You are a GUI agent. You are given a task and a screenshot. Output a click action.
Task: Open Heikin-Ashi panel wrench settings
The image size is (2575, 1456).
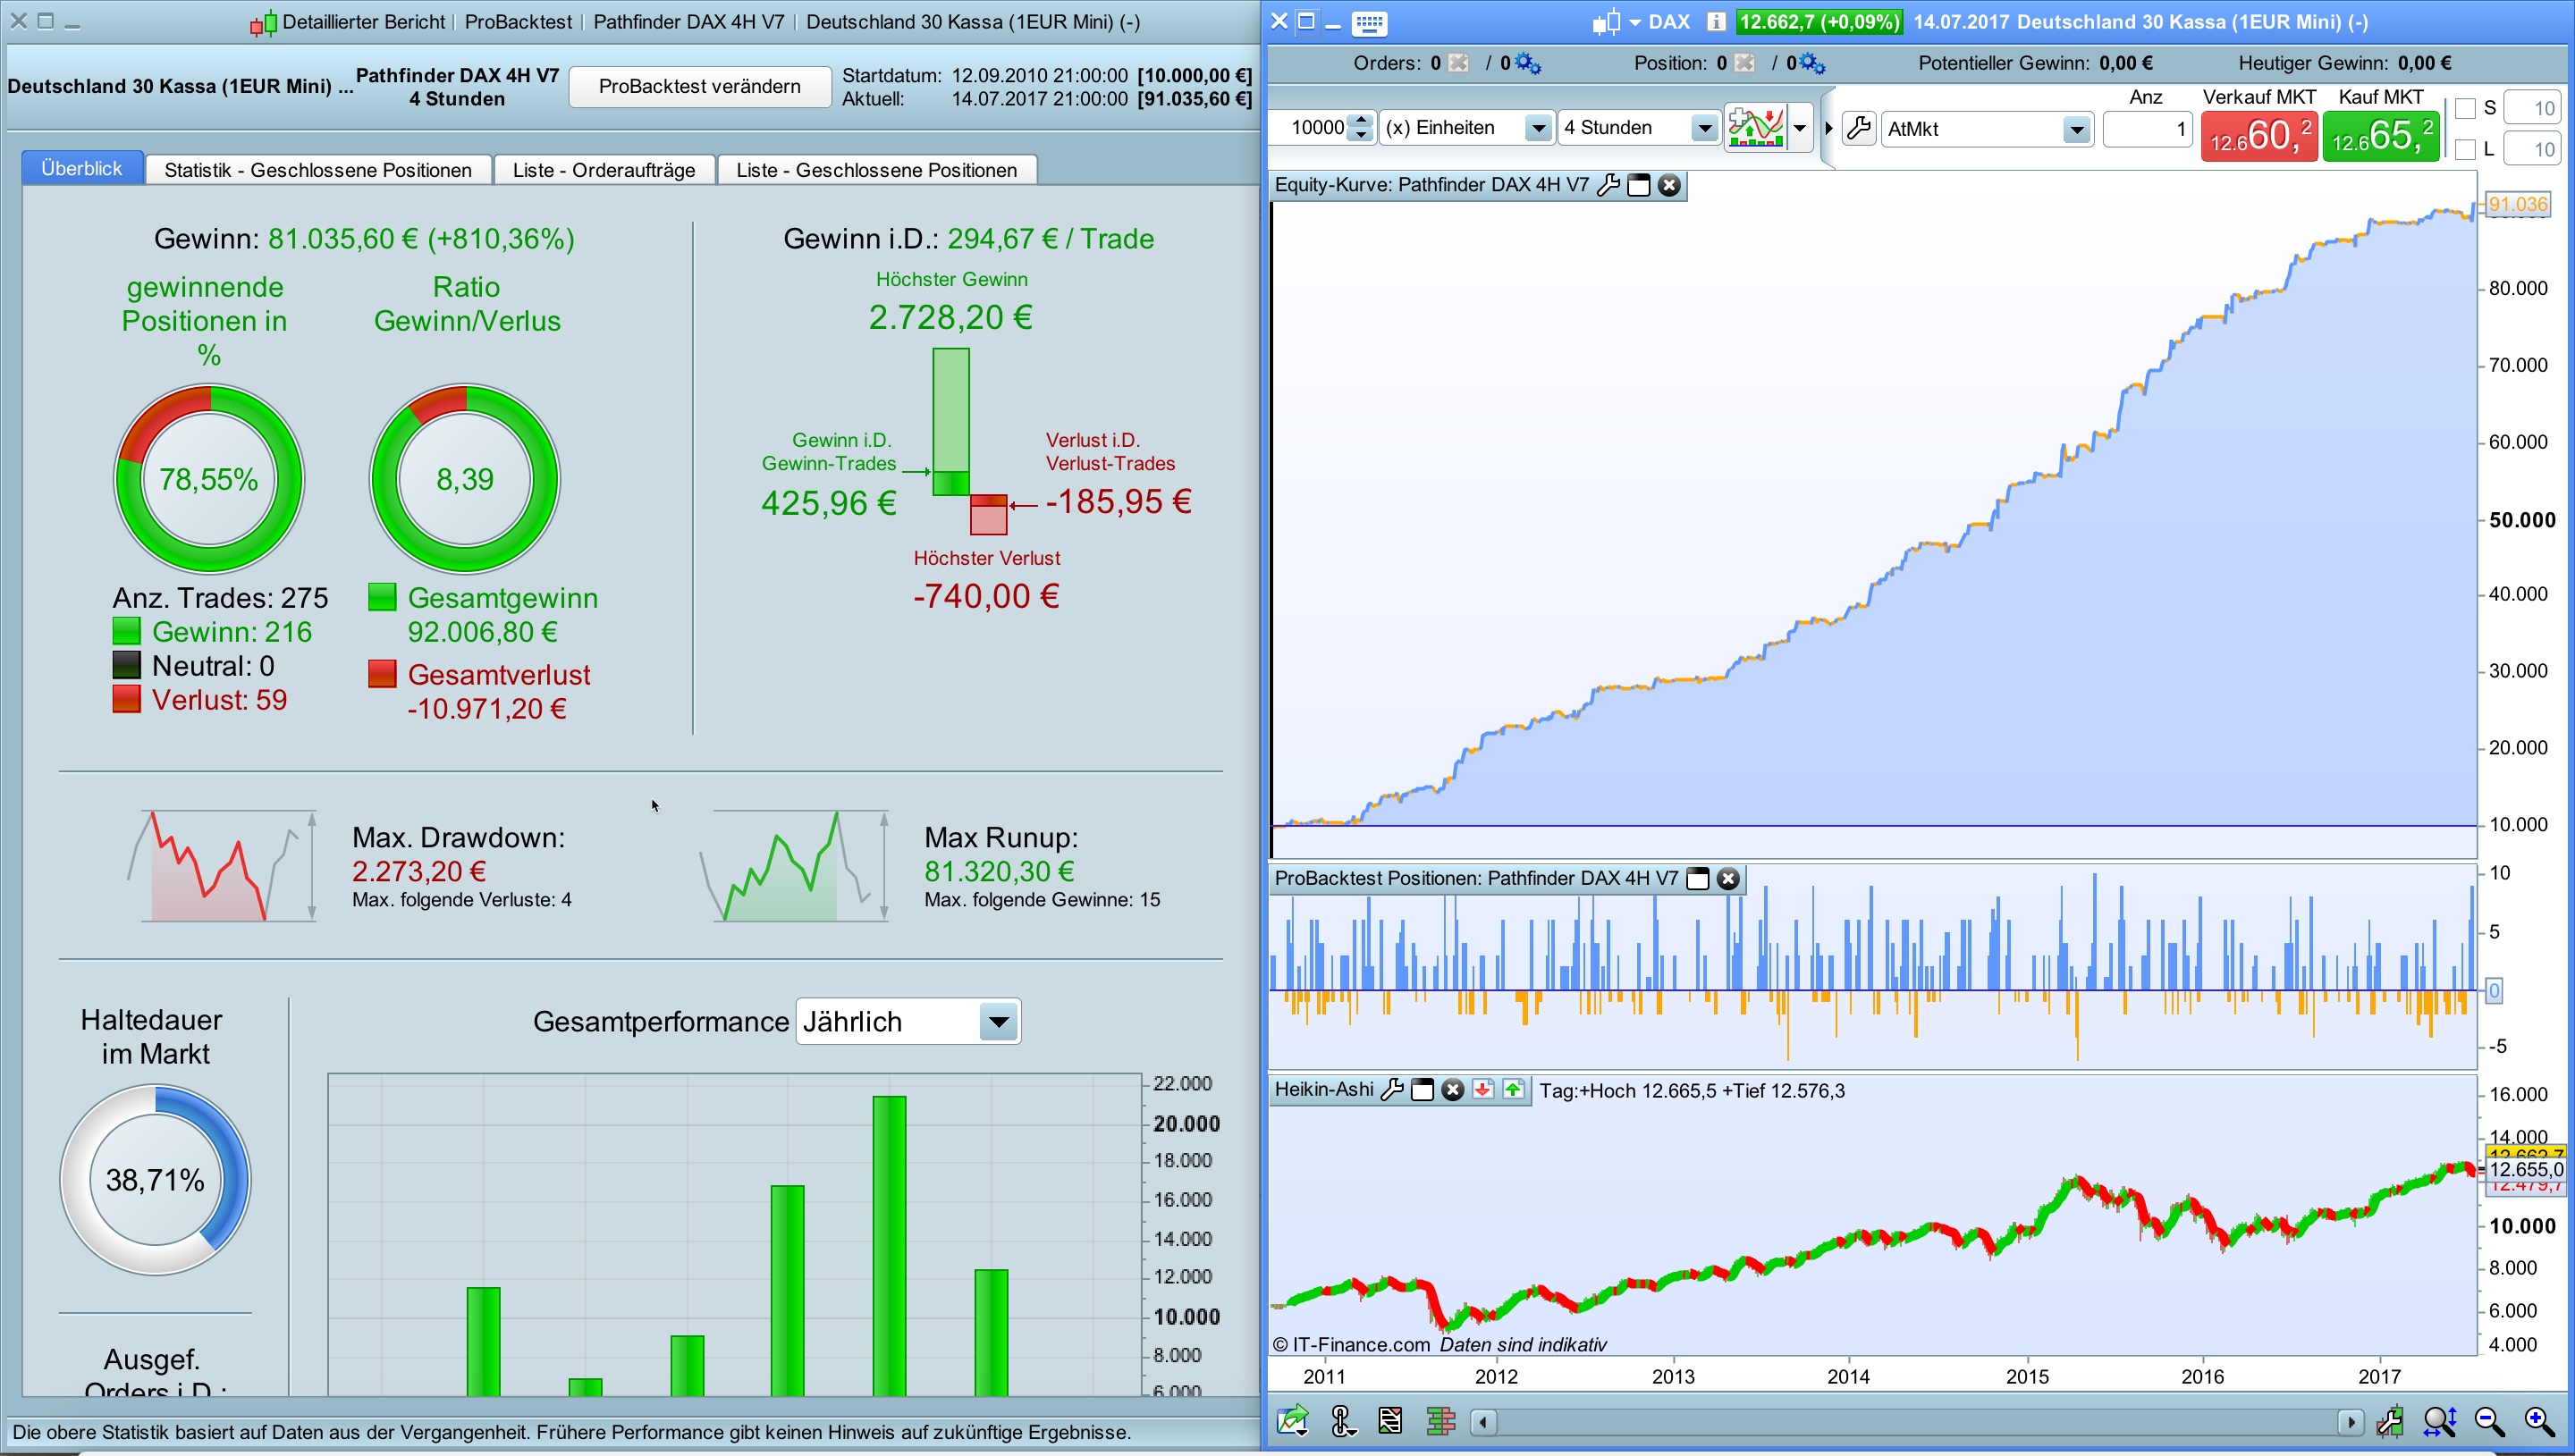point(1391,1090)
